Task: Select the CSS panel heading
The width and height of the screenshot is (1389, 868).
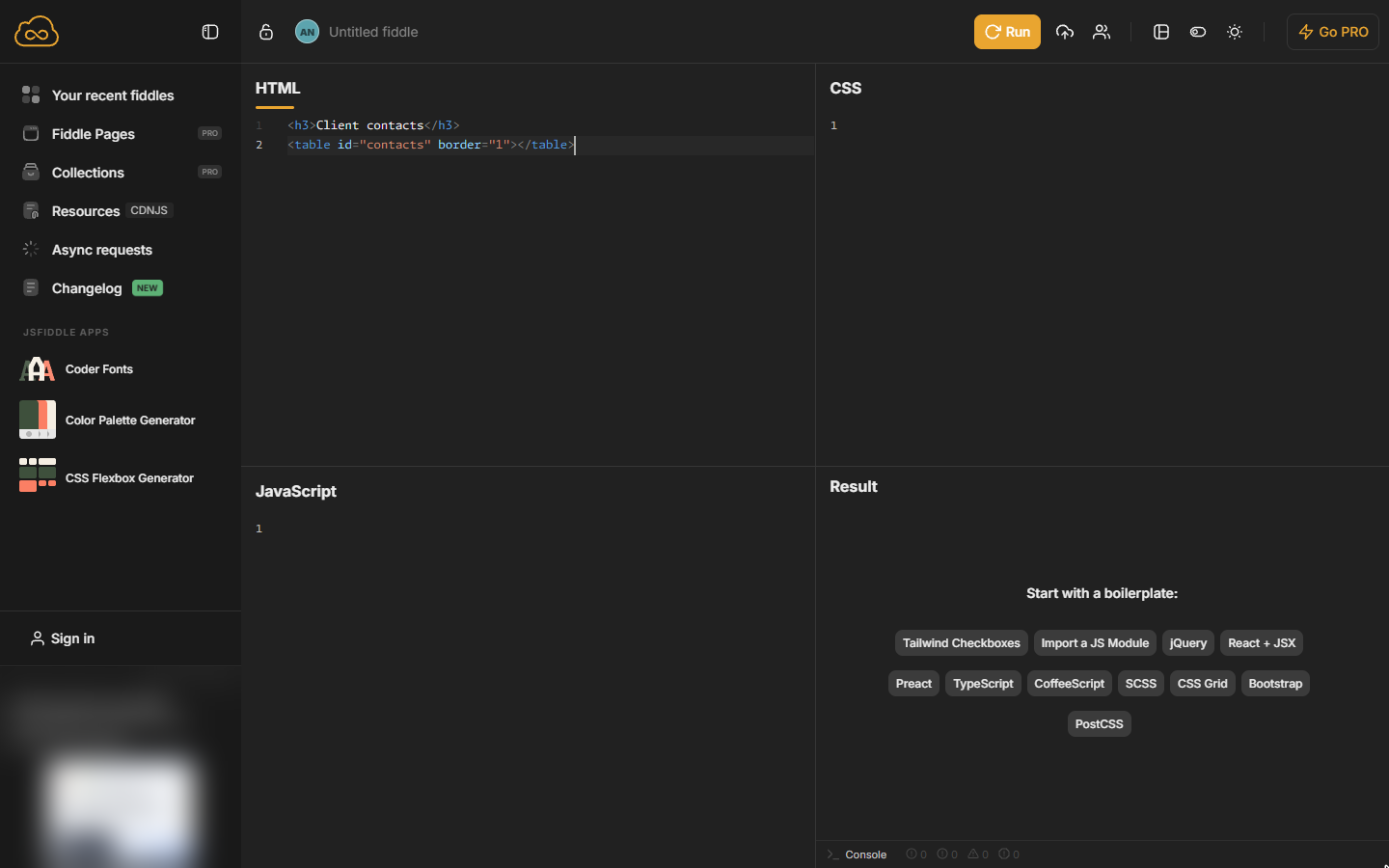Action: click(845, 88)
